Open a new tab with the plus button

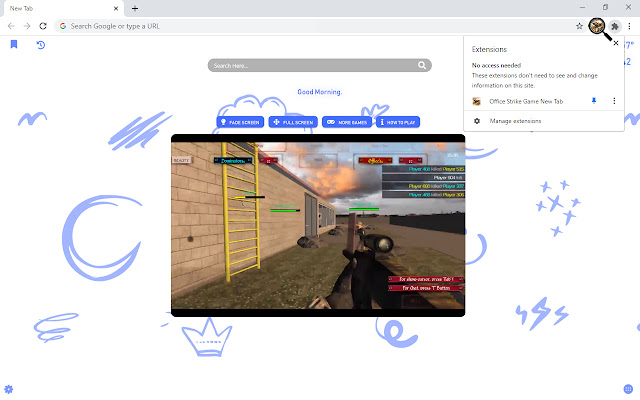[x=135, y=8]
